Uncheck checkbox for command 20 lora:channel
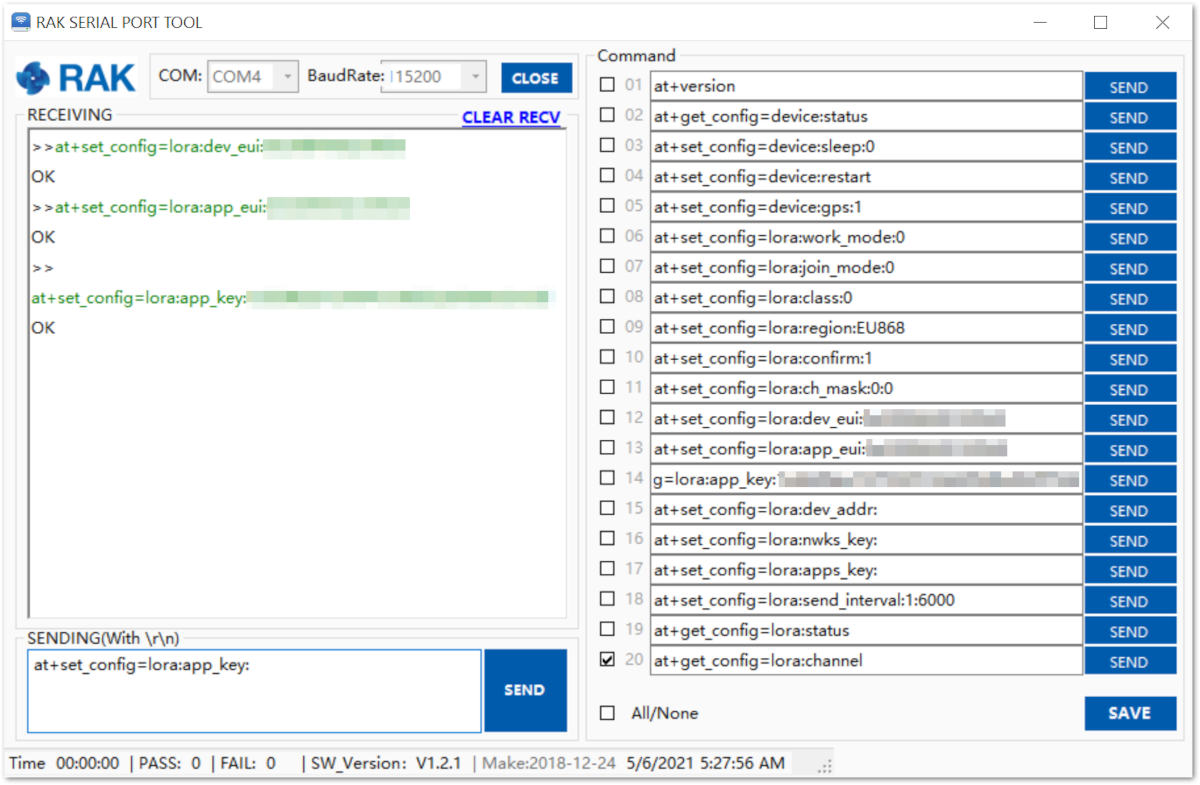 (x=607, y=660)
